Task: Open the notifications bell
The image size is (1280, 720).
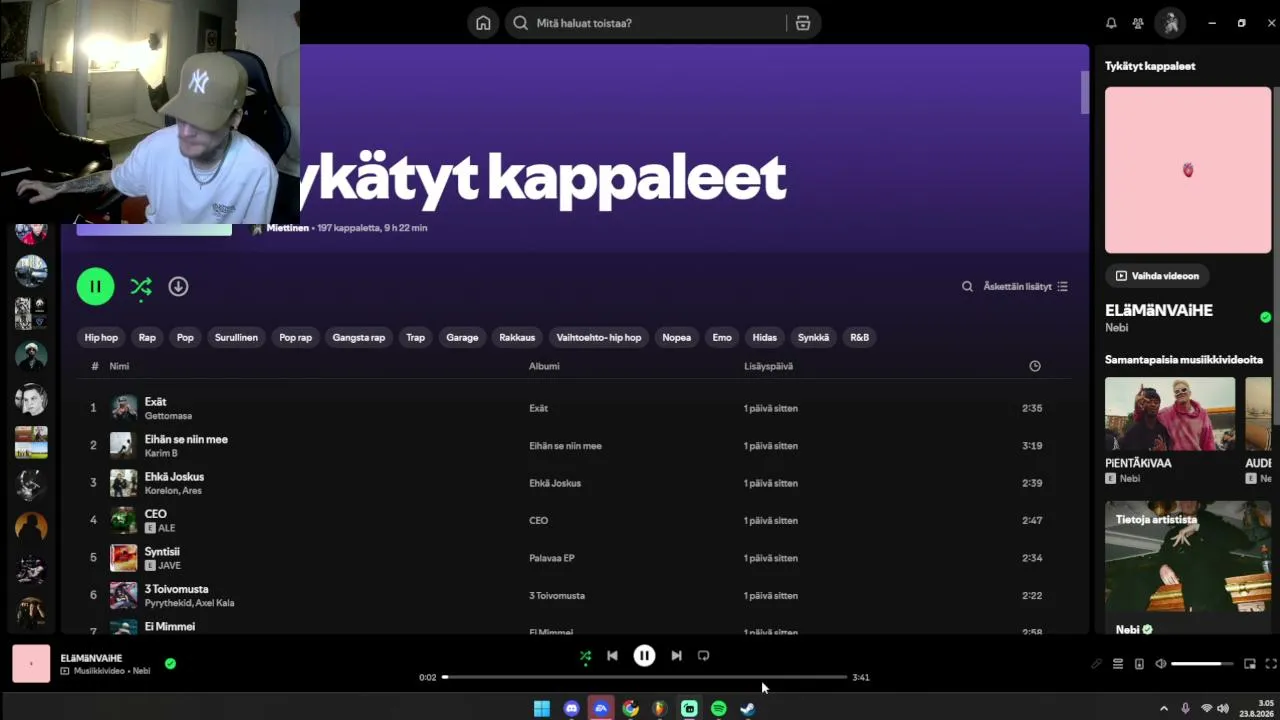Action: (x=1111, y=23)
